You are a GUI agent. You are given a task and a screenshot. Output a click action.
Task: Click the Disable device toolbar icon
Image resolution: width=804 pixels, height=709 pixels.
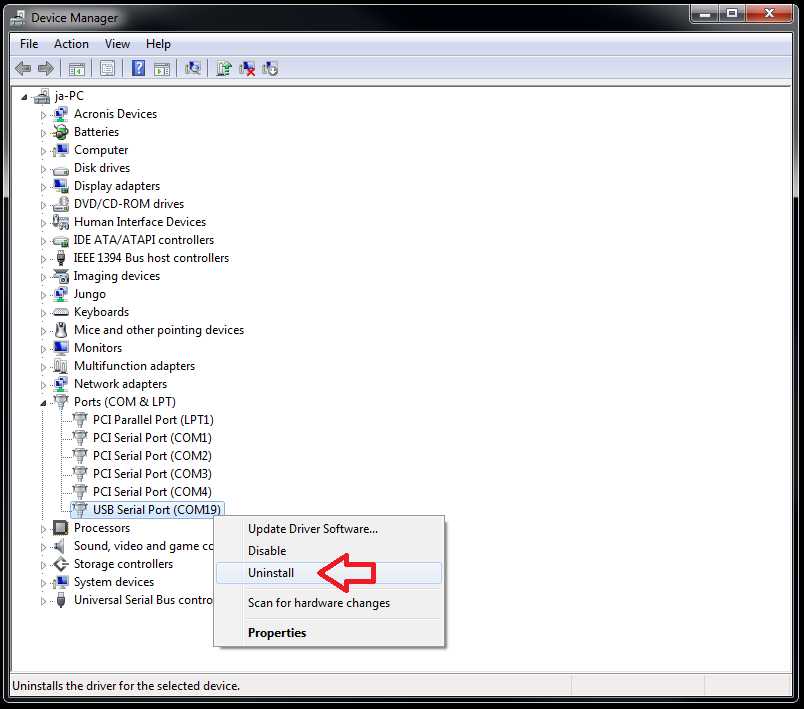[x=270, y=68]
